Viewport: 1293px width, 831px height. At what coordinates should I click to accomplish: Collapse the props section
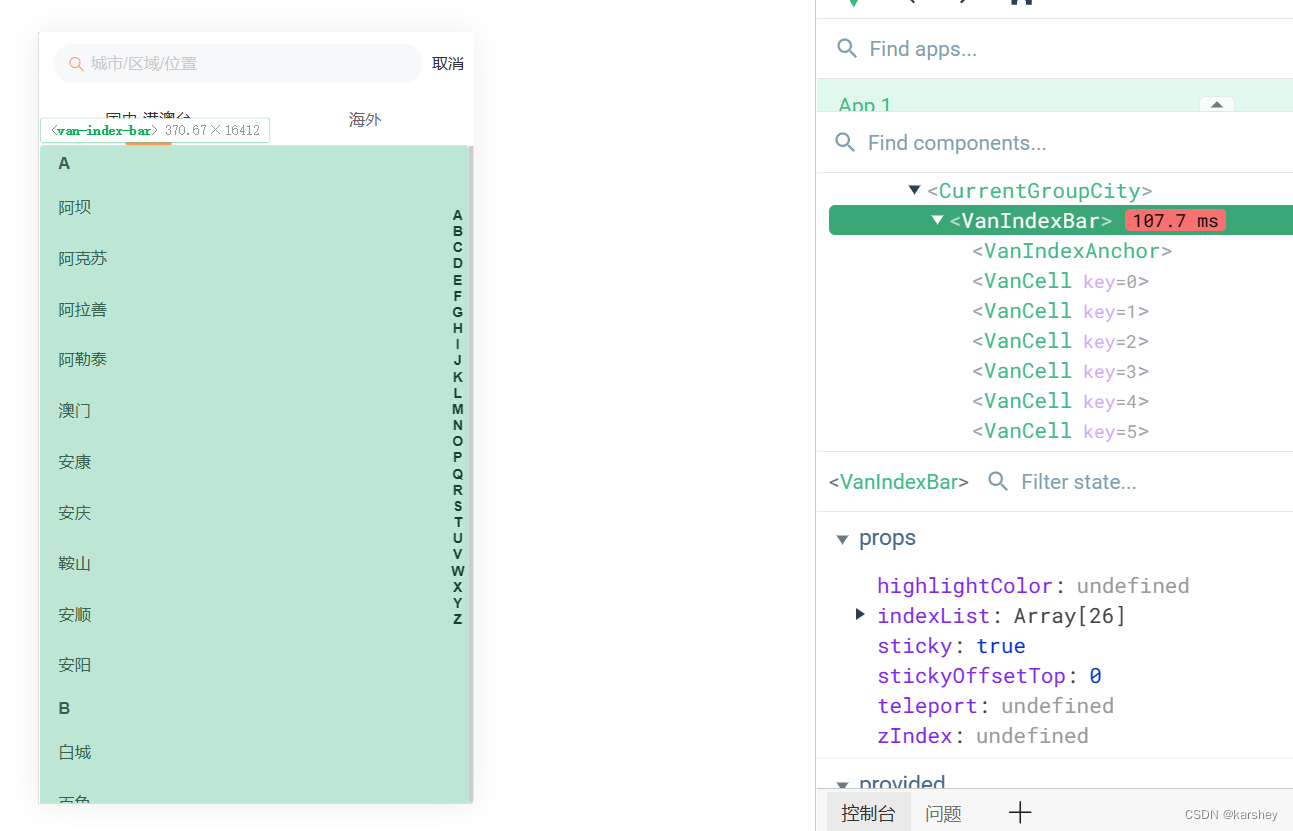click(842, 539)
